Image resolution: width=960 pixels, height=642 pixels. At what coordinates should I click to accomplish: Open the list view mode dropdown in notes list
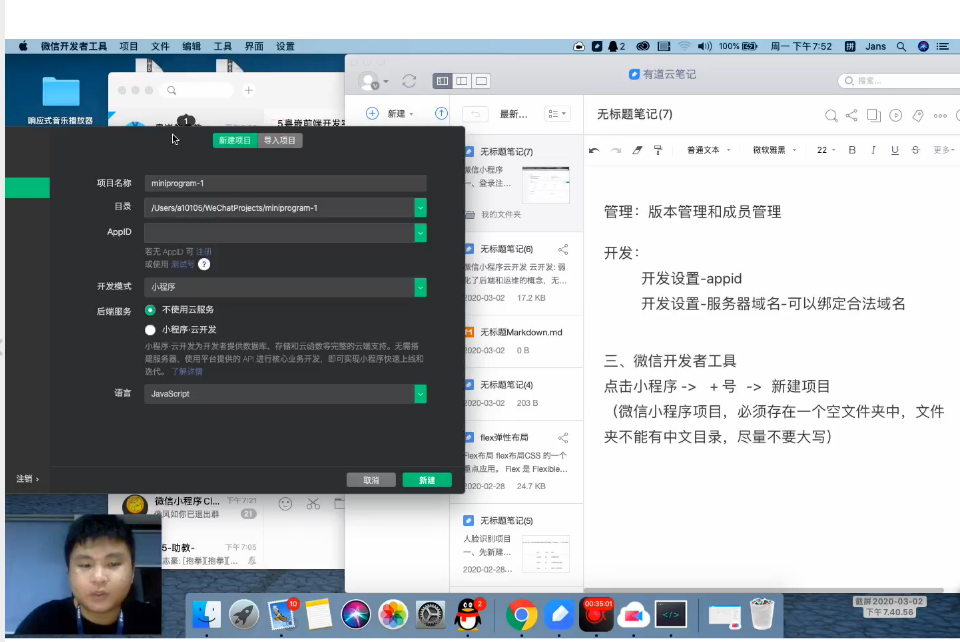[x=557, y=114]
